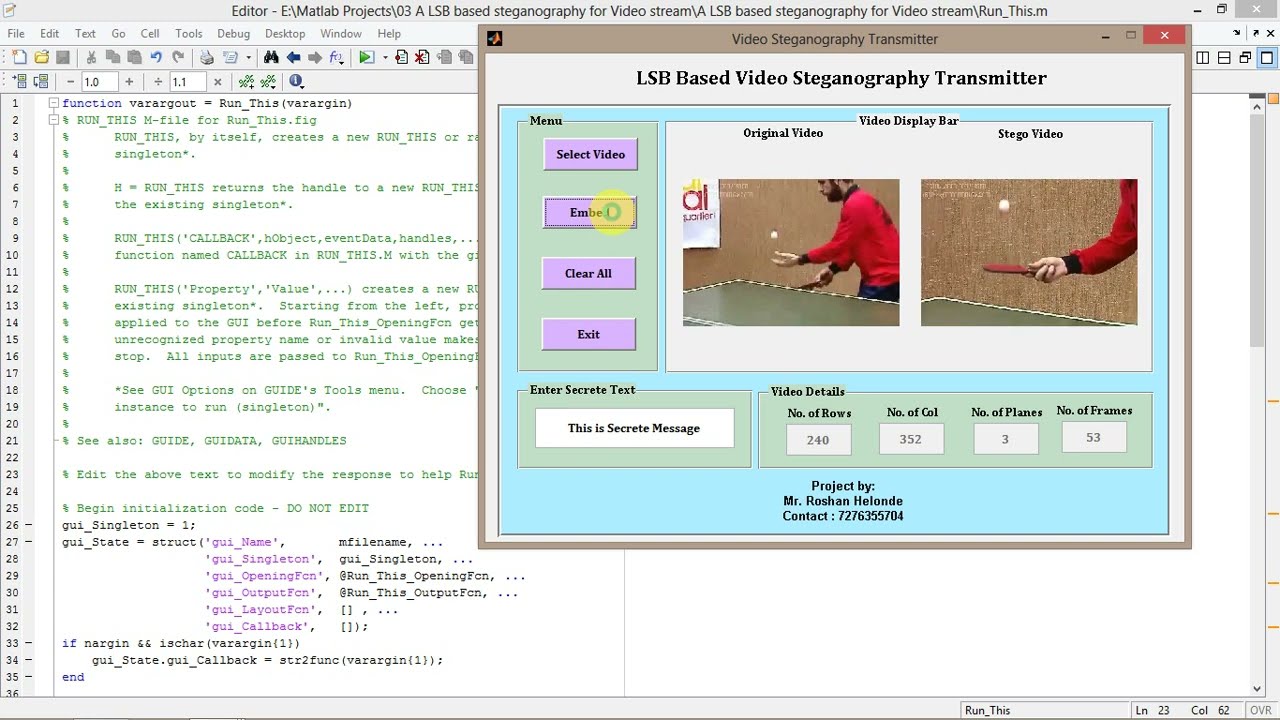
Task: Set or clear breakpoint icon
Action: 401,57
